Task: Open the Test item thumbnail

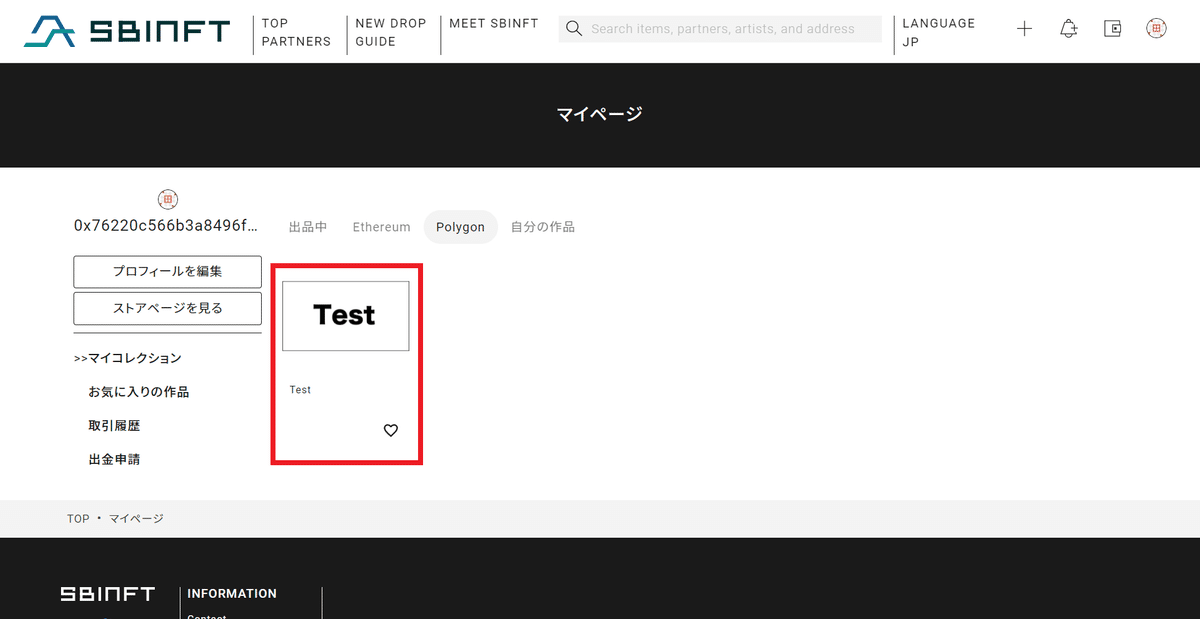Action: [x=346, y=316]
